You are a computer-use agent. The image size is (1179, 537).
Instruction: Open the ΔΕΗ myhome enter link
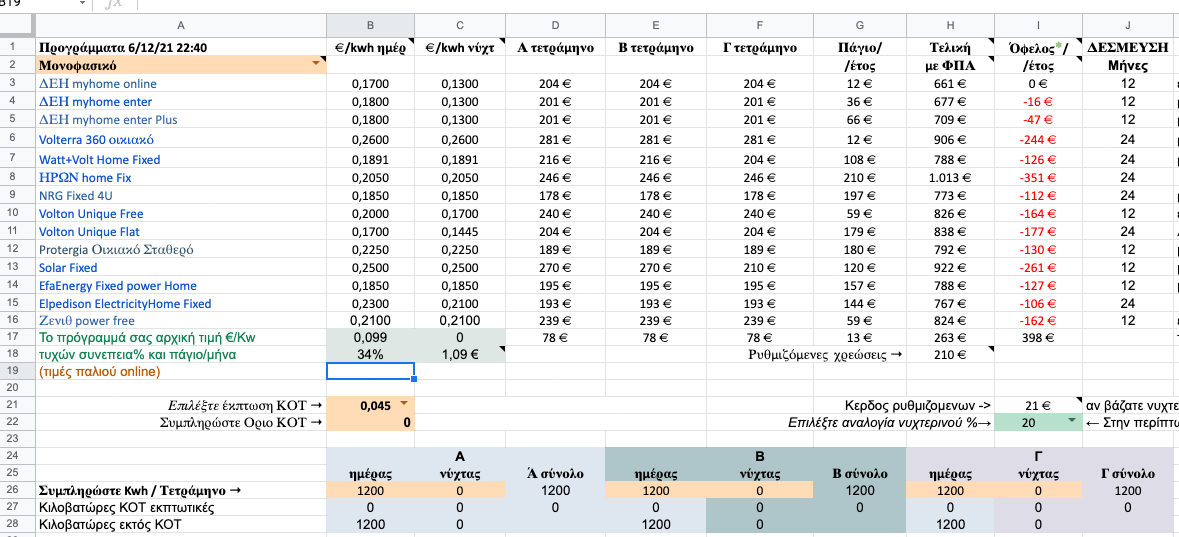coord(95,102)
